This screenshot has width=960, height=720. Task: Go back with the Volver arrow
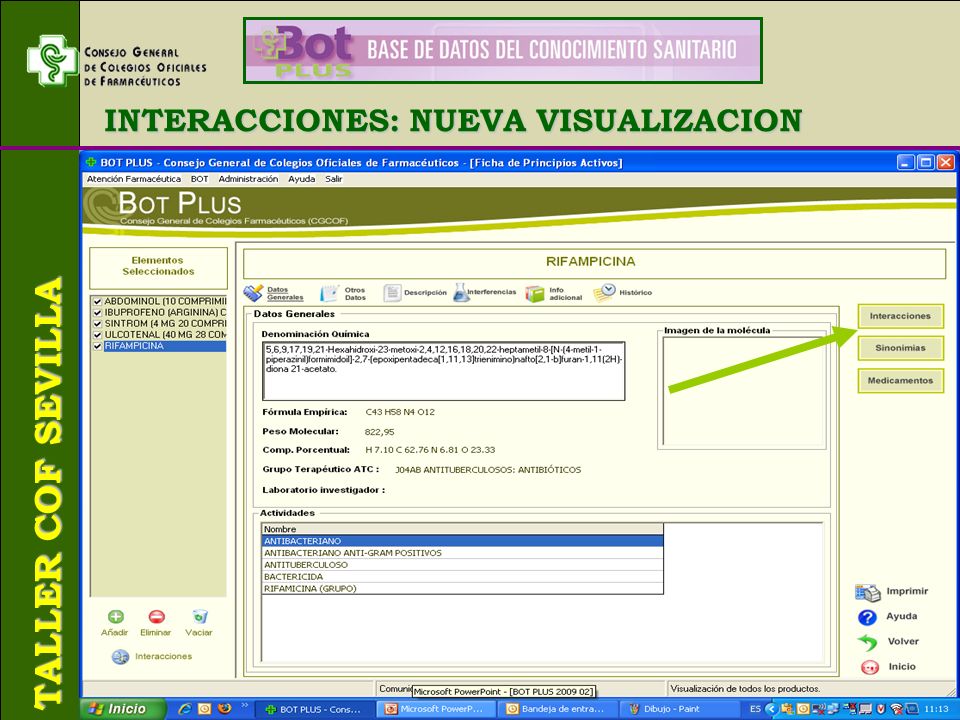click(x=868, y=642)
